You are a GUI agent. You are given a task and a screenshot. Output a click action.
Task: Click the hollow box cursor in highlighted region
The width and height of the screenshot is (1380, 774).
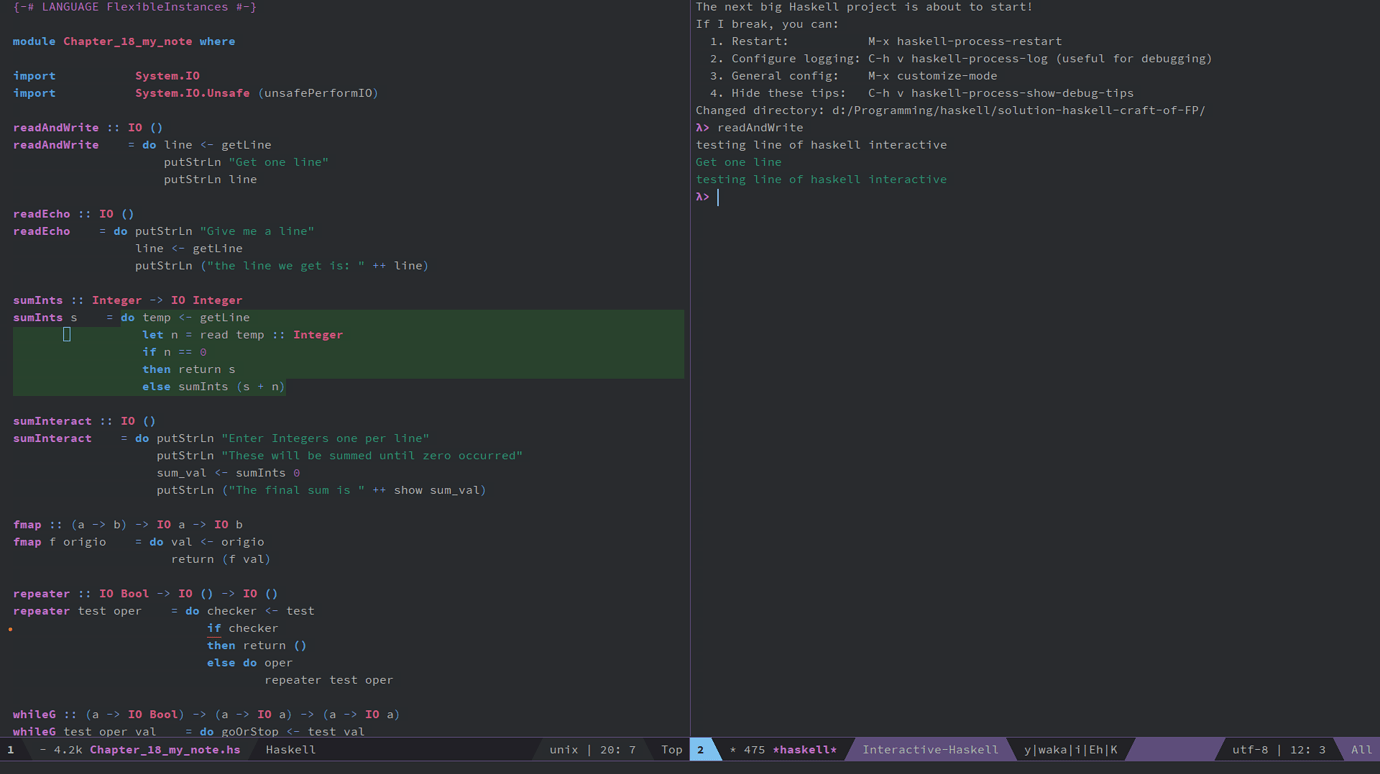pyautogui.click(x=67, y=335)
